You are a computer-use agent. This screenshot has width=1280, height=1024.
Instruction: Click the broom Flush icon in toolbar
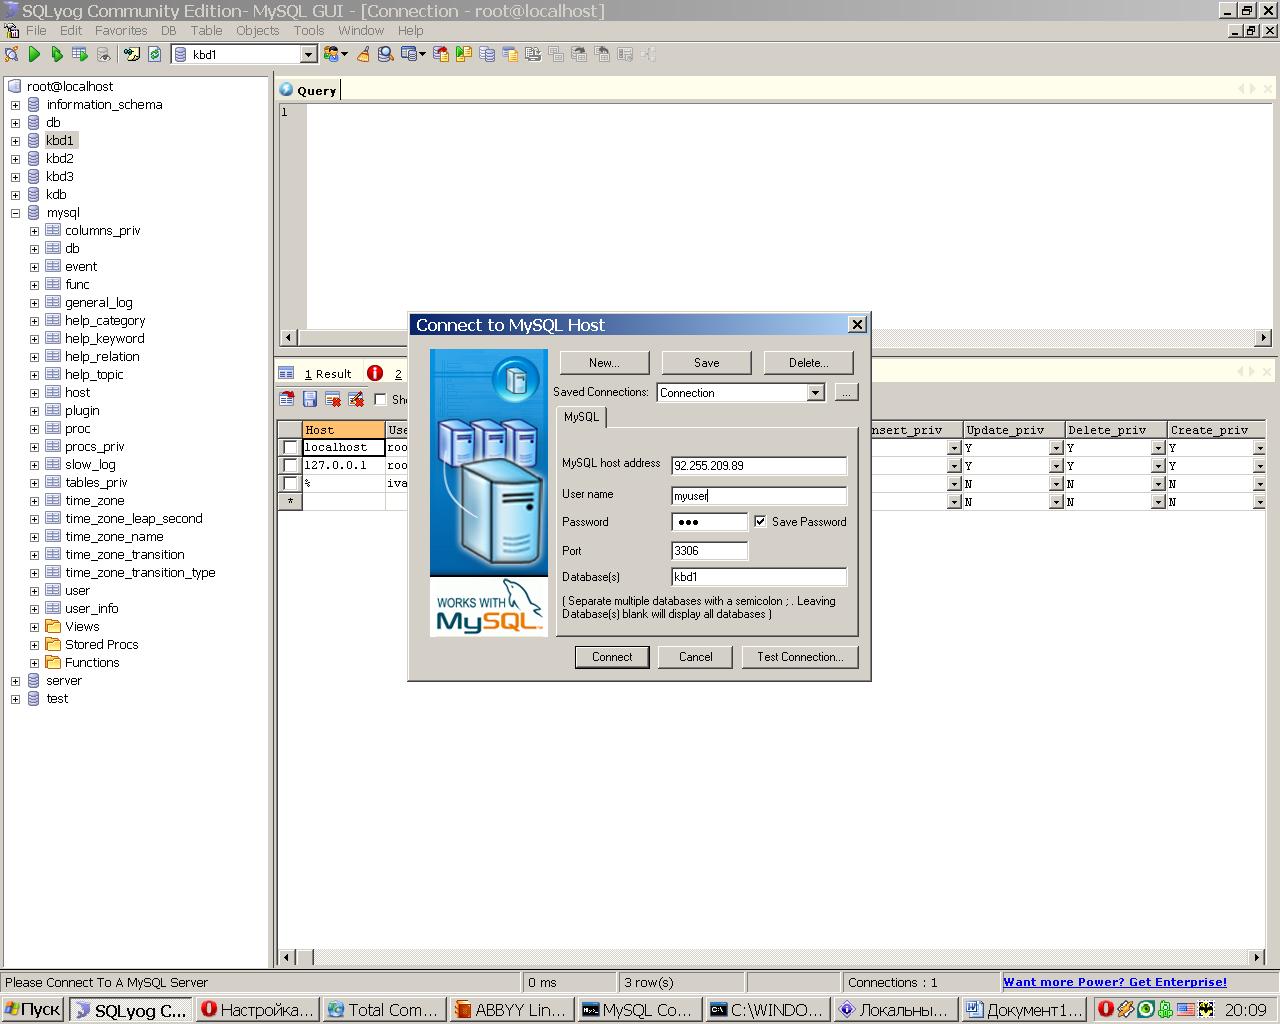[x=363, y=55]
